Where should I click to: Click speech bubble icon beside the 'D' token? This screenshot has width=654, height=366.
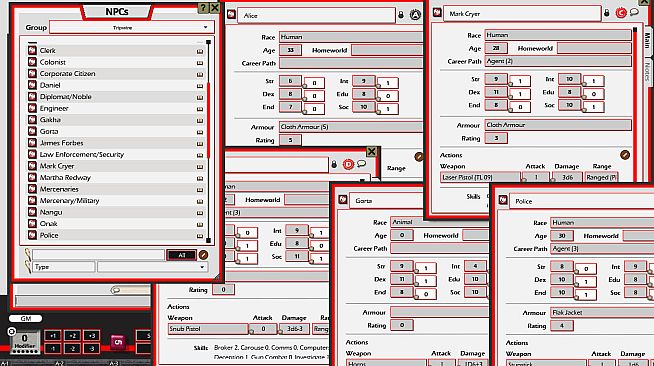pyautogui.click(x=361, y=163)
